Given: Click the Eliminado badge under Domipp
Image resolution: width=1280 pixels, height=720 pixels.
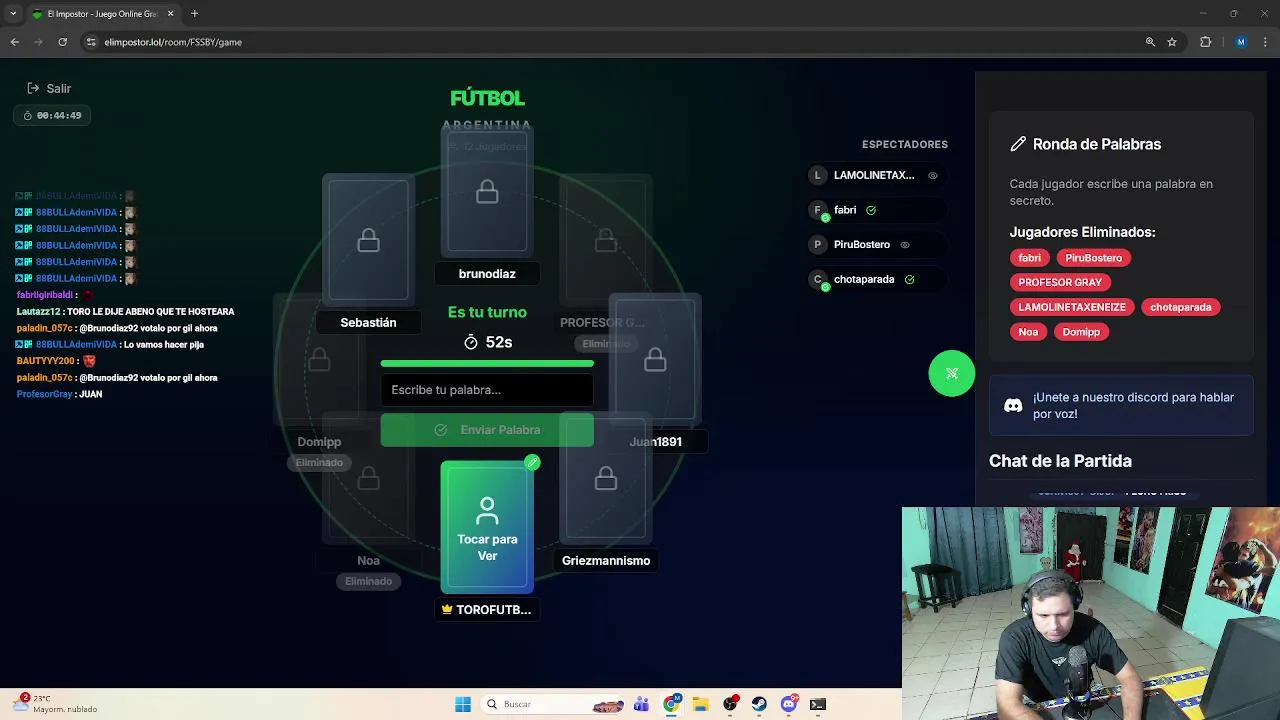Looking at the screenshot, I should pos(319,463).
